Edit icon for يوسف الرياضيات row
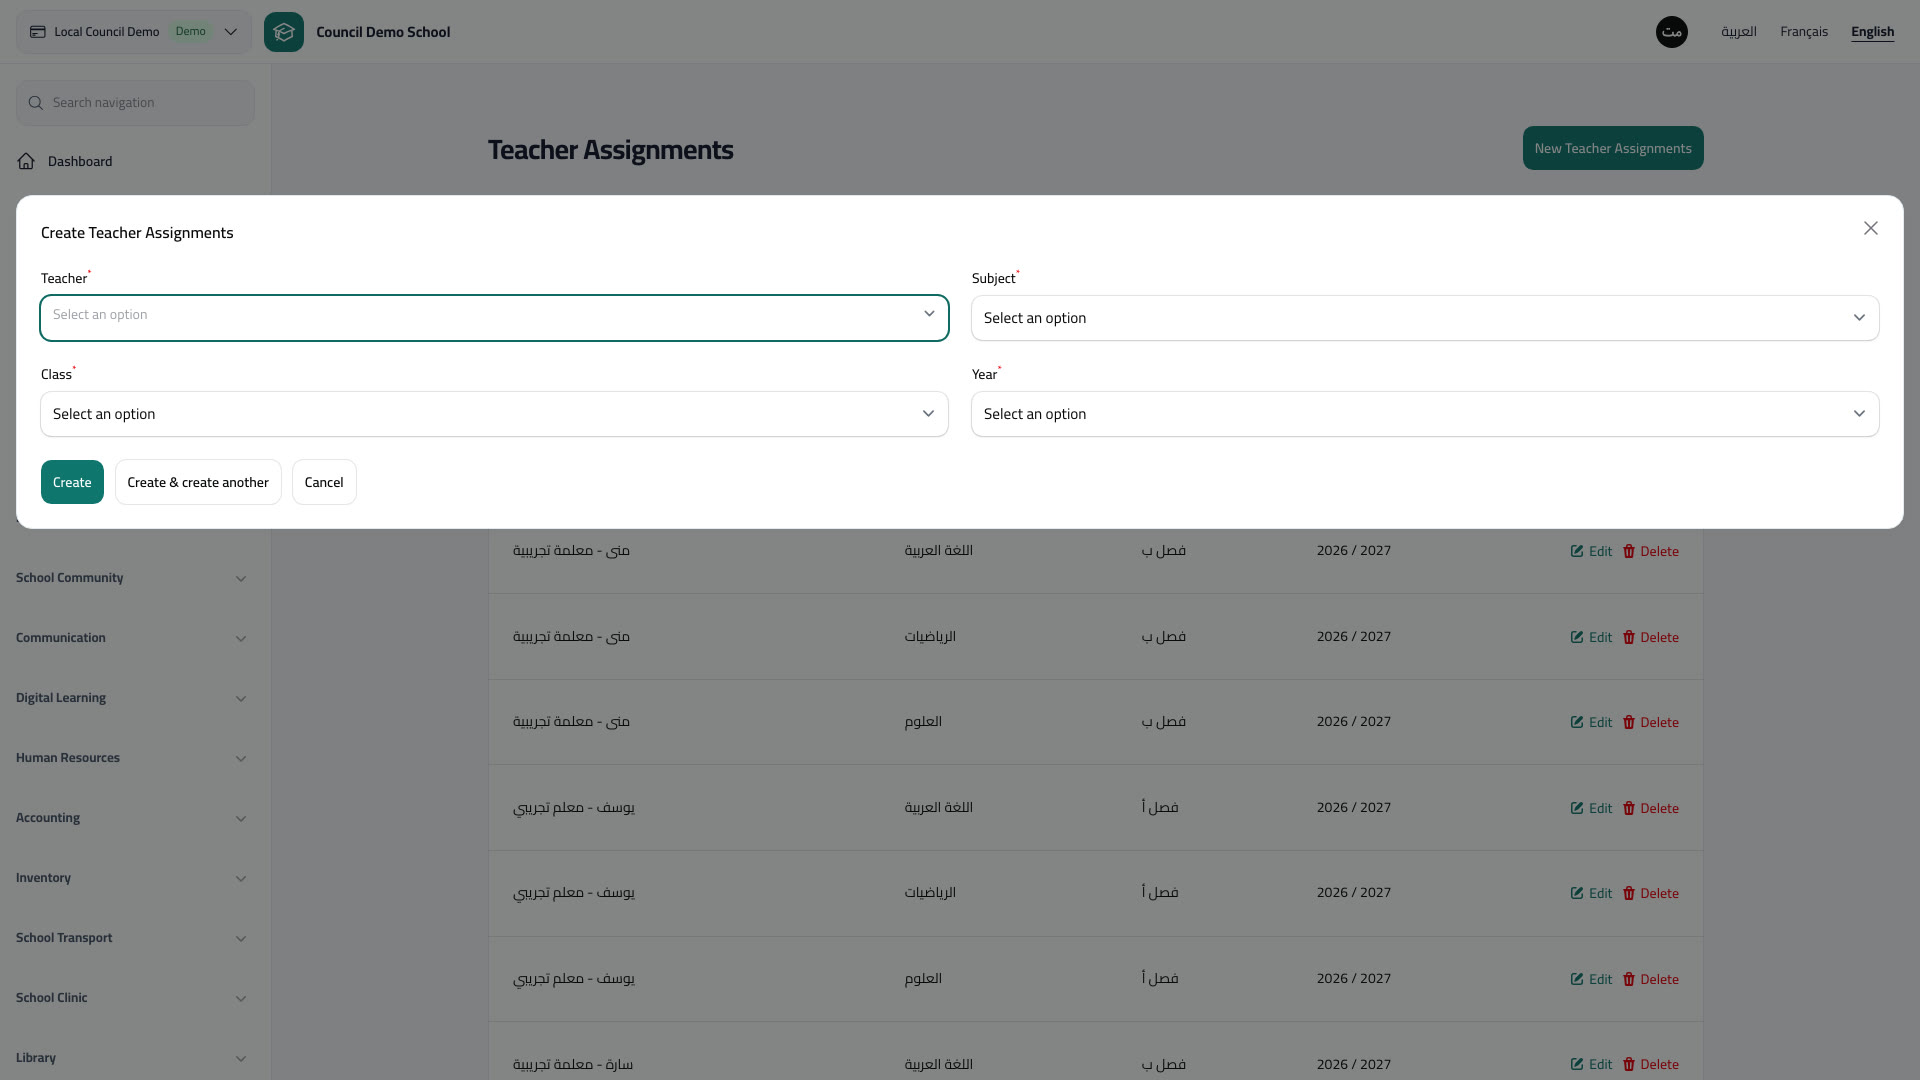 [x=1577, y=893]
